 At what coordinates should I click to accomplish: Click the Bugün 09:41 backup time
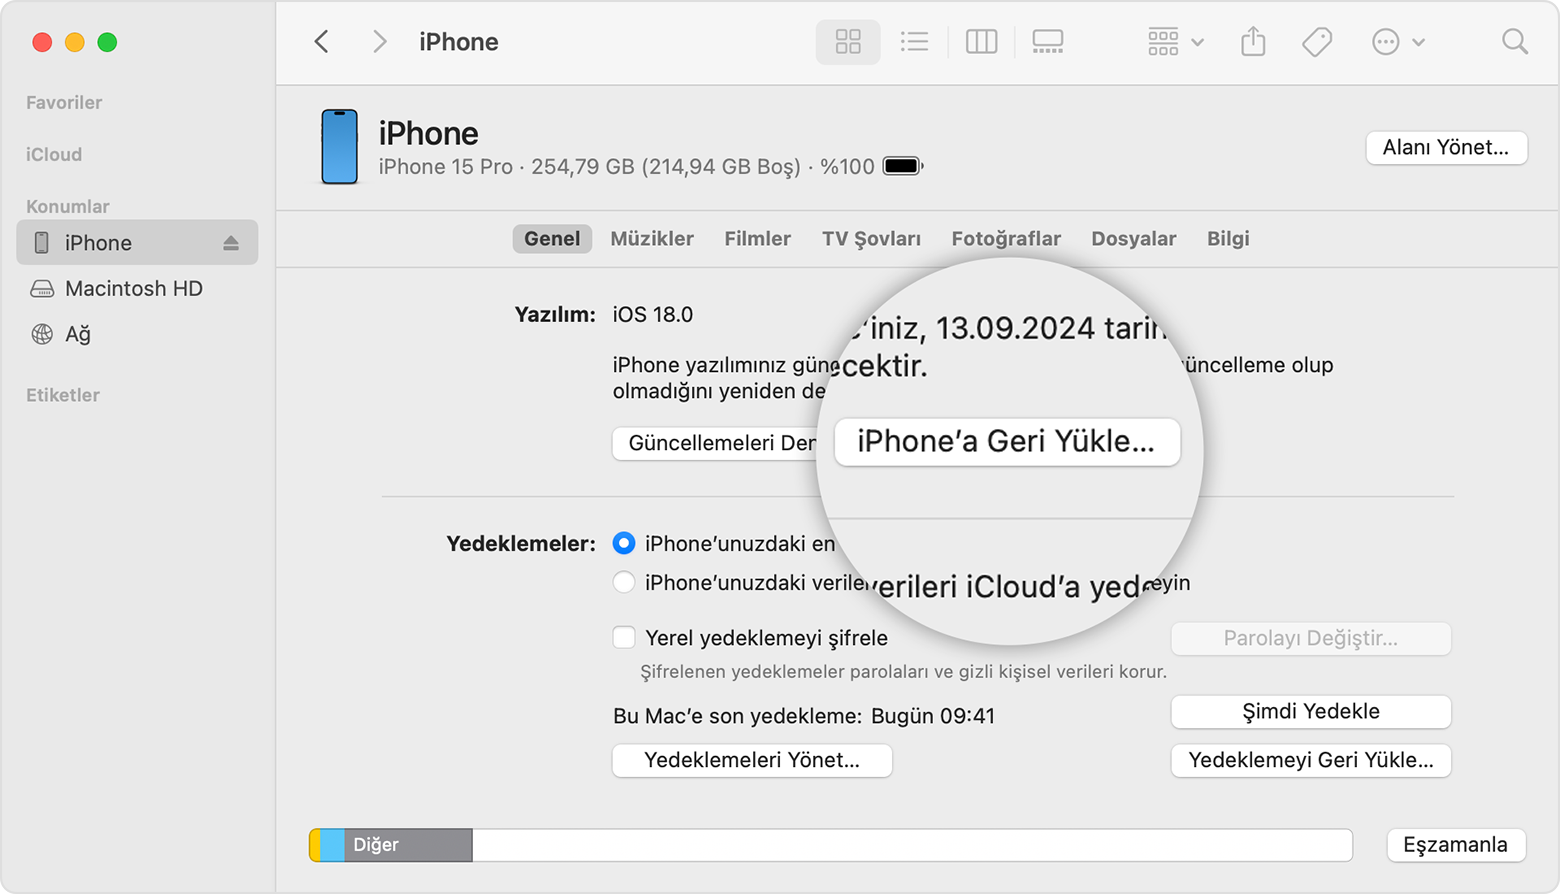[933, 716]
